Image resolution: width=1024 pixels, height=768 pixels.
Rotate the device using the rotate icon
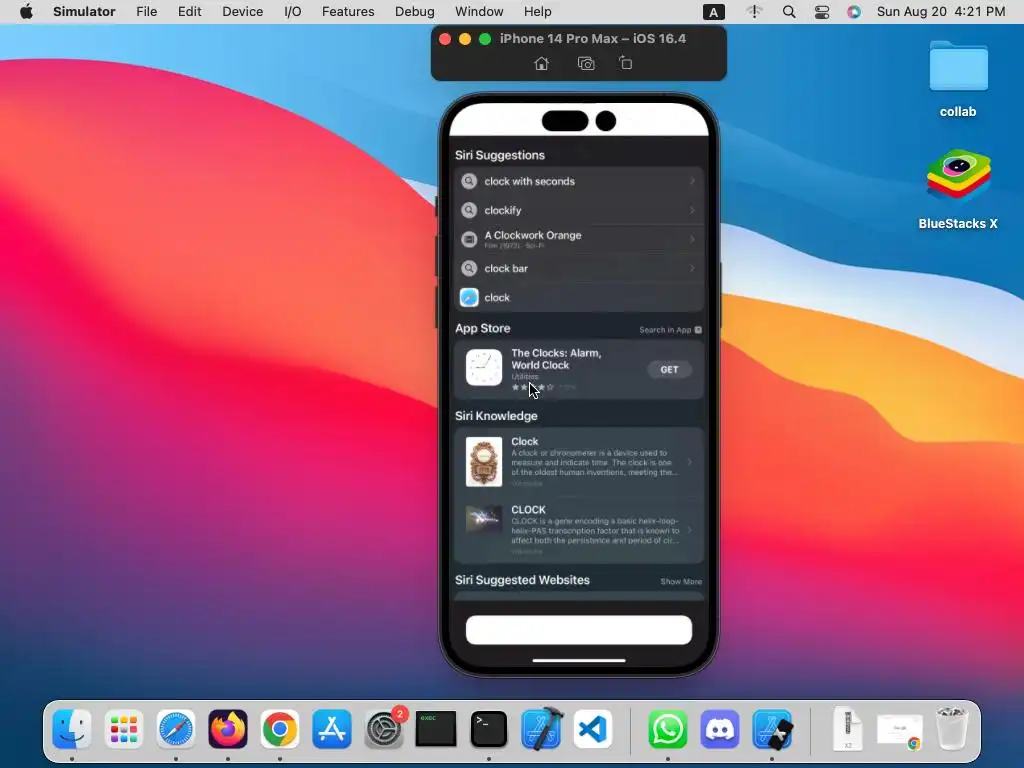[626, 63]
